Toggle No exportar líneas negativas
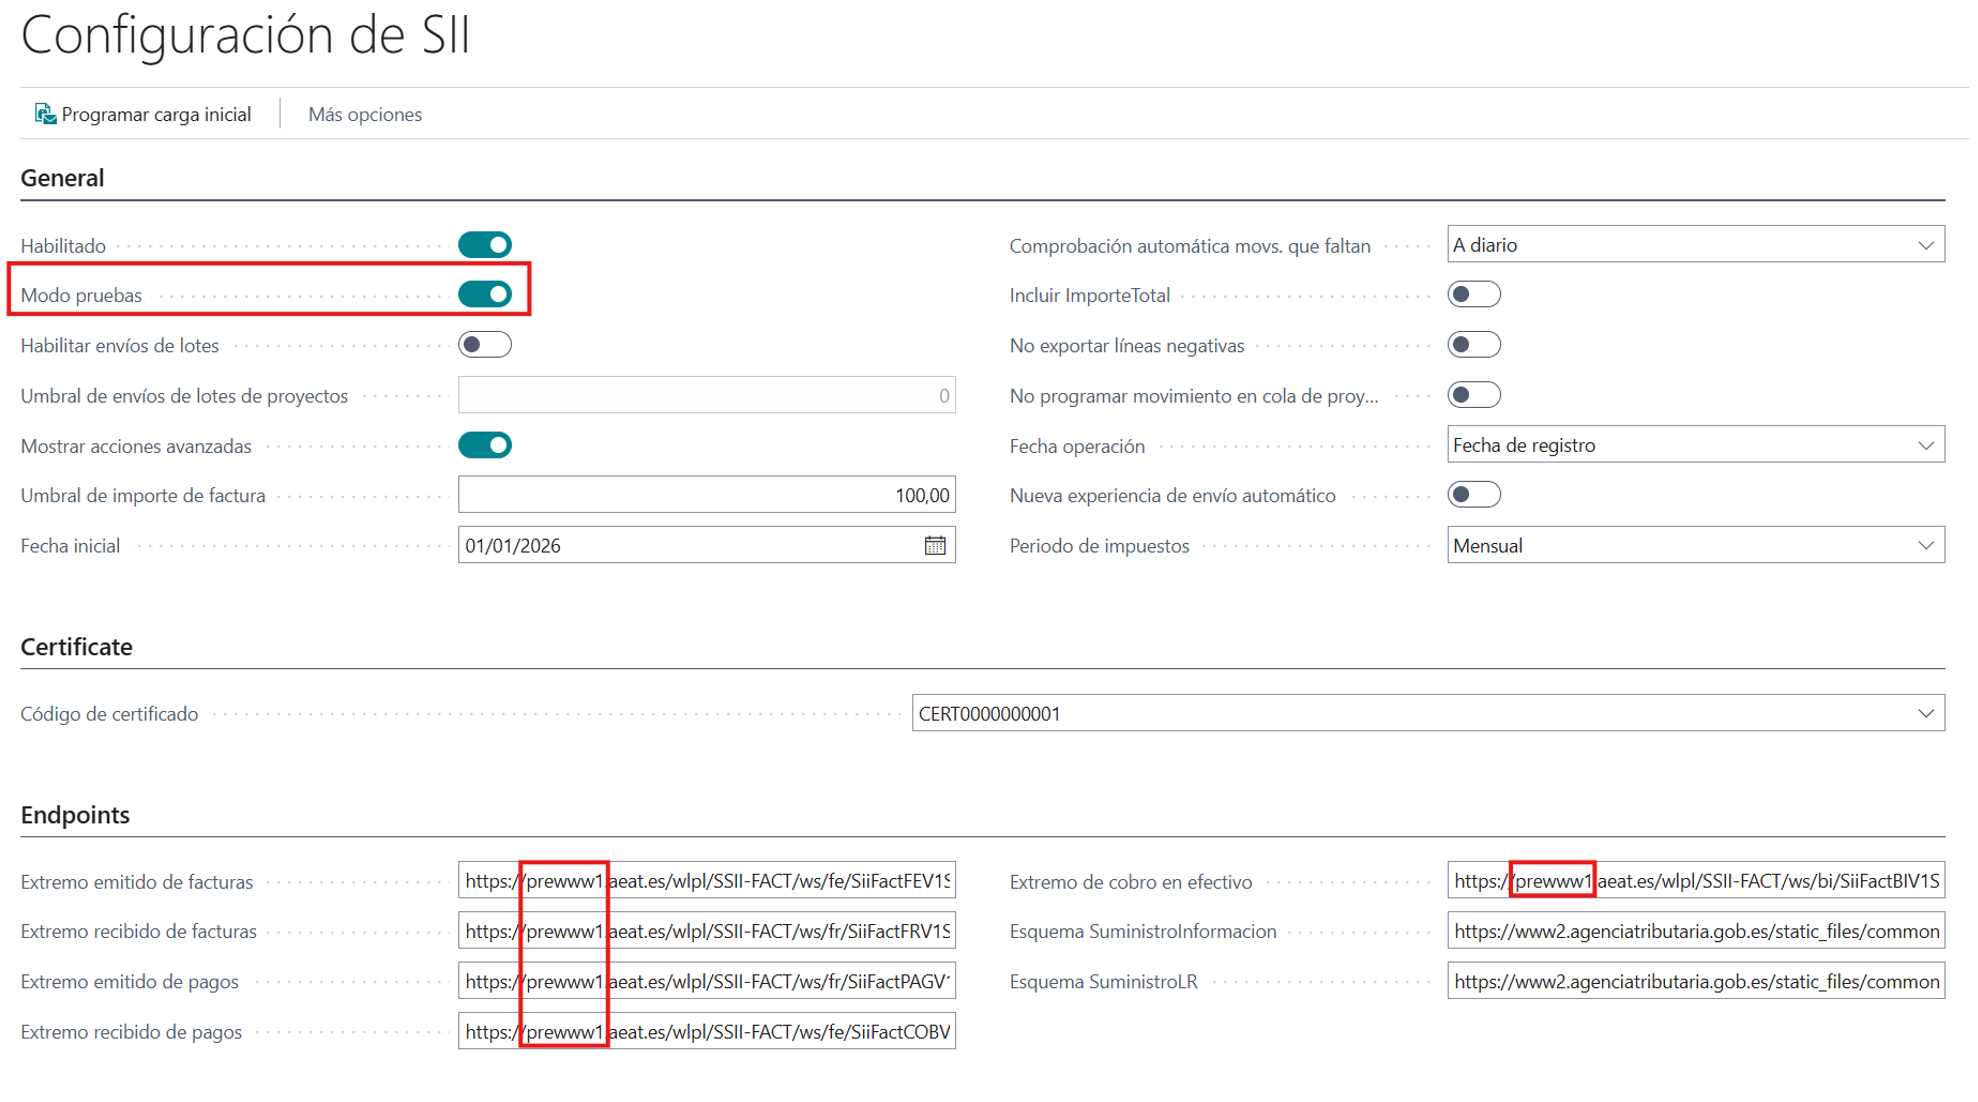 [1473, 345]
